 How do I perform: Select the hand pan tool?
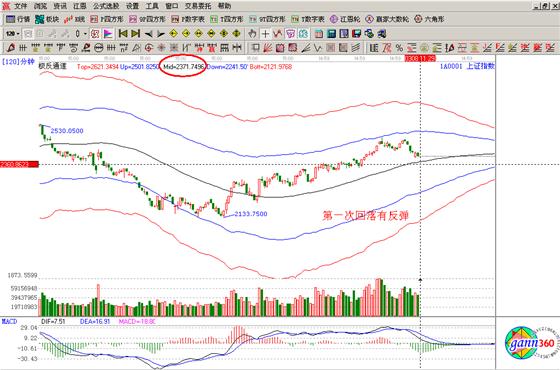[x=252, y=34]
